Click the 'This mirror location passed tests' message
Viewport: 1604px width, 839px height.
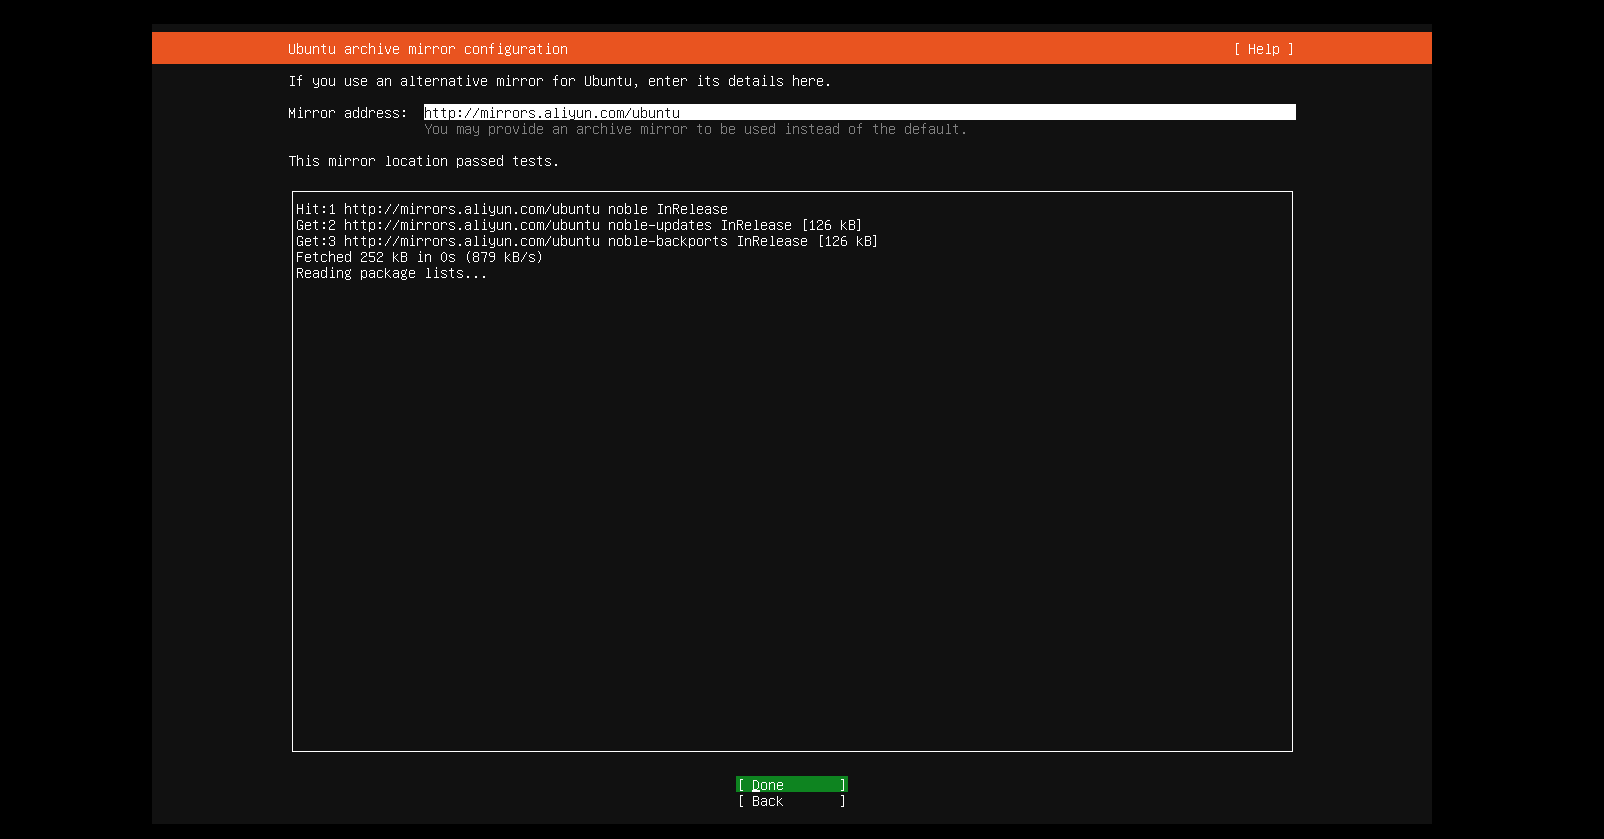click(x=423, y=161)
